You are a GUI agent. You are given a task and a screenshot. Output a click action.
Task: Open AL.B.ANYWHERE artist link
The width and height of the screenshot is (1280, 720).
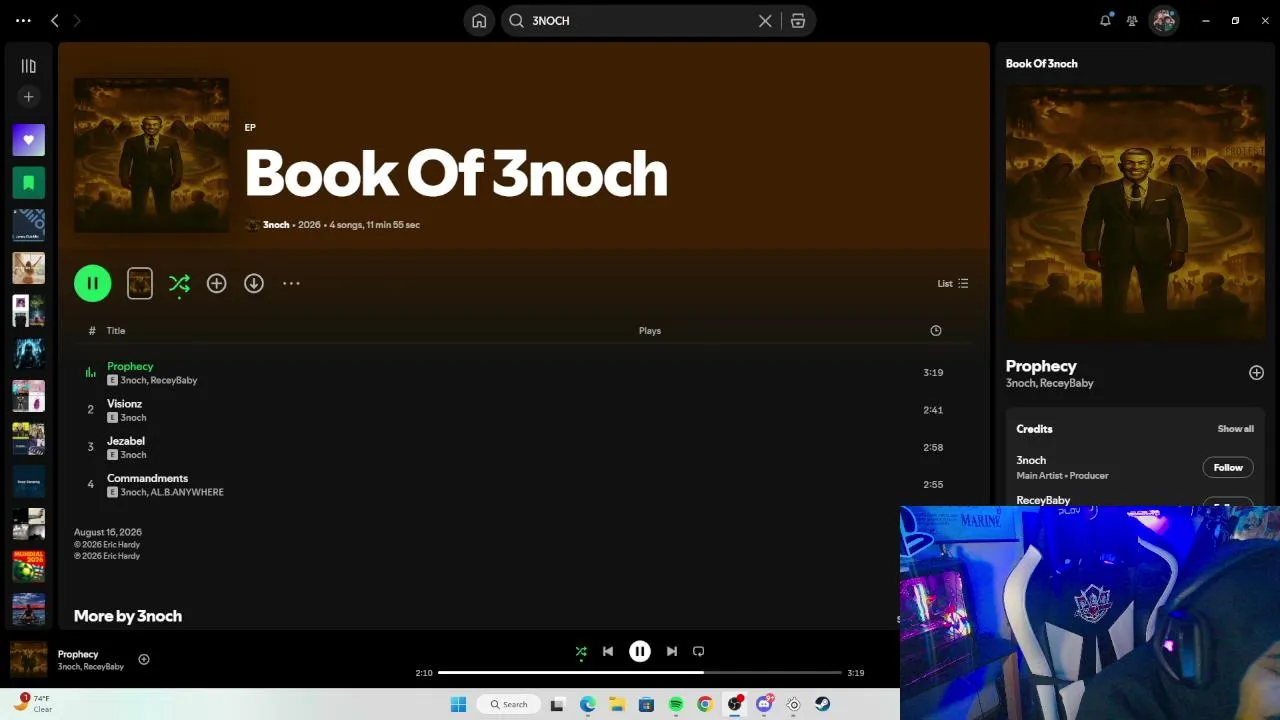point(187,493)
